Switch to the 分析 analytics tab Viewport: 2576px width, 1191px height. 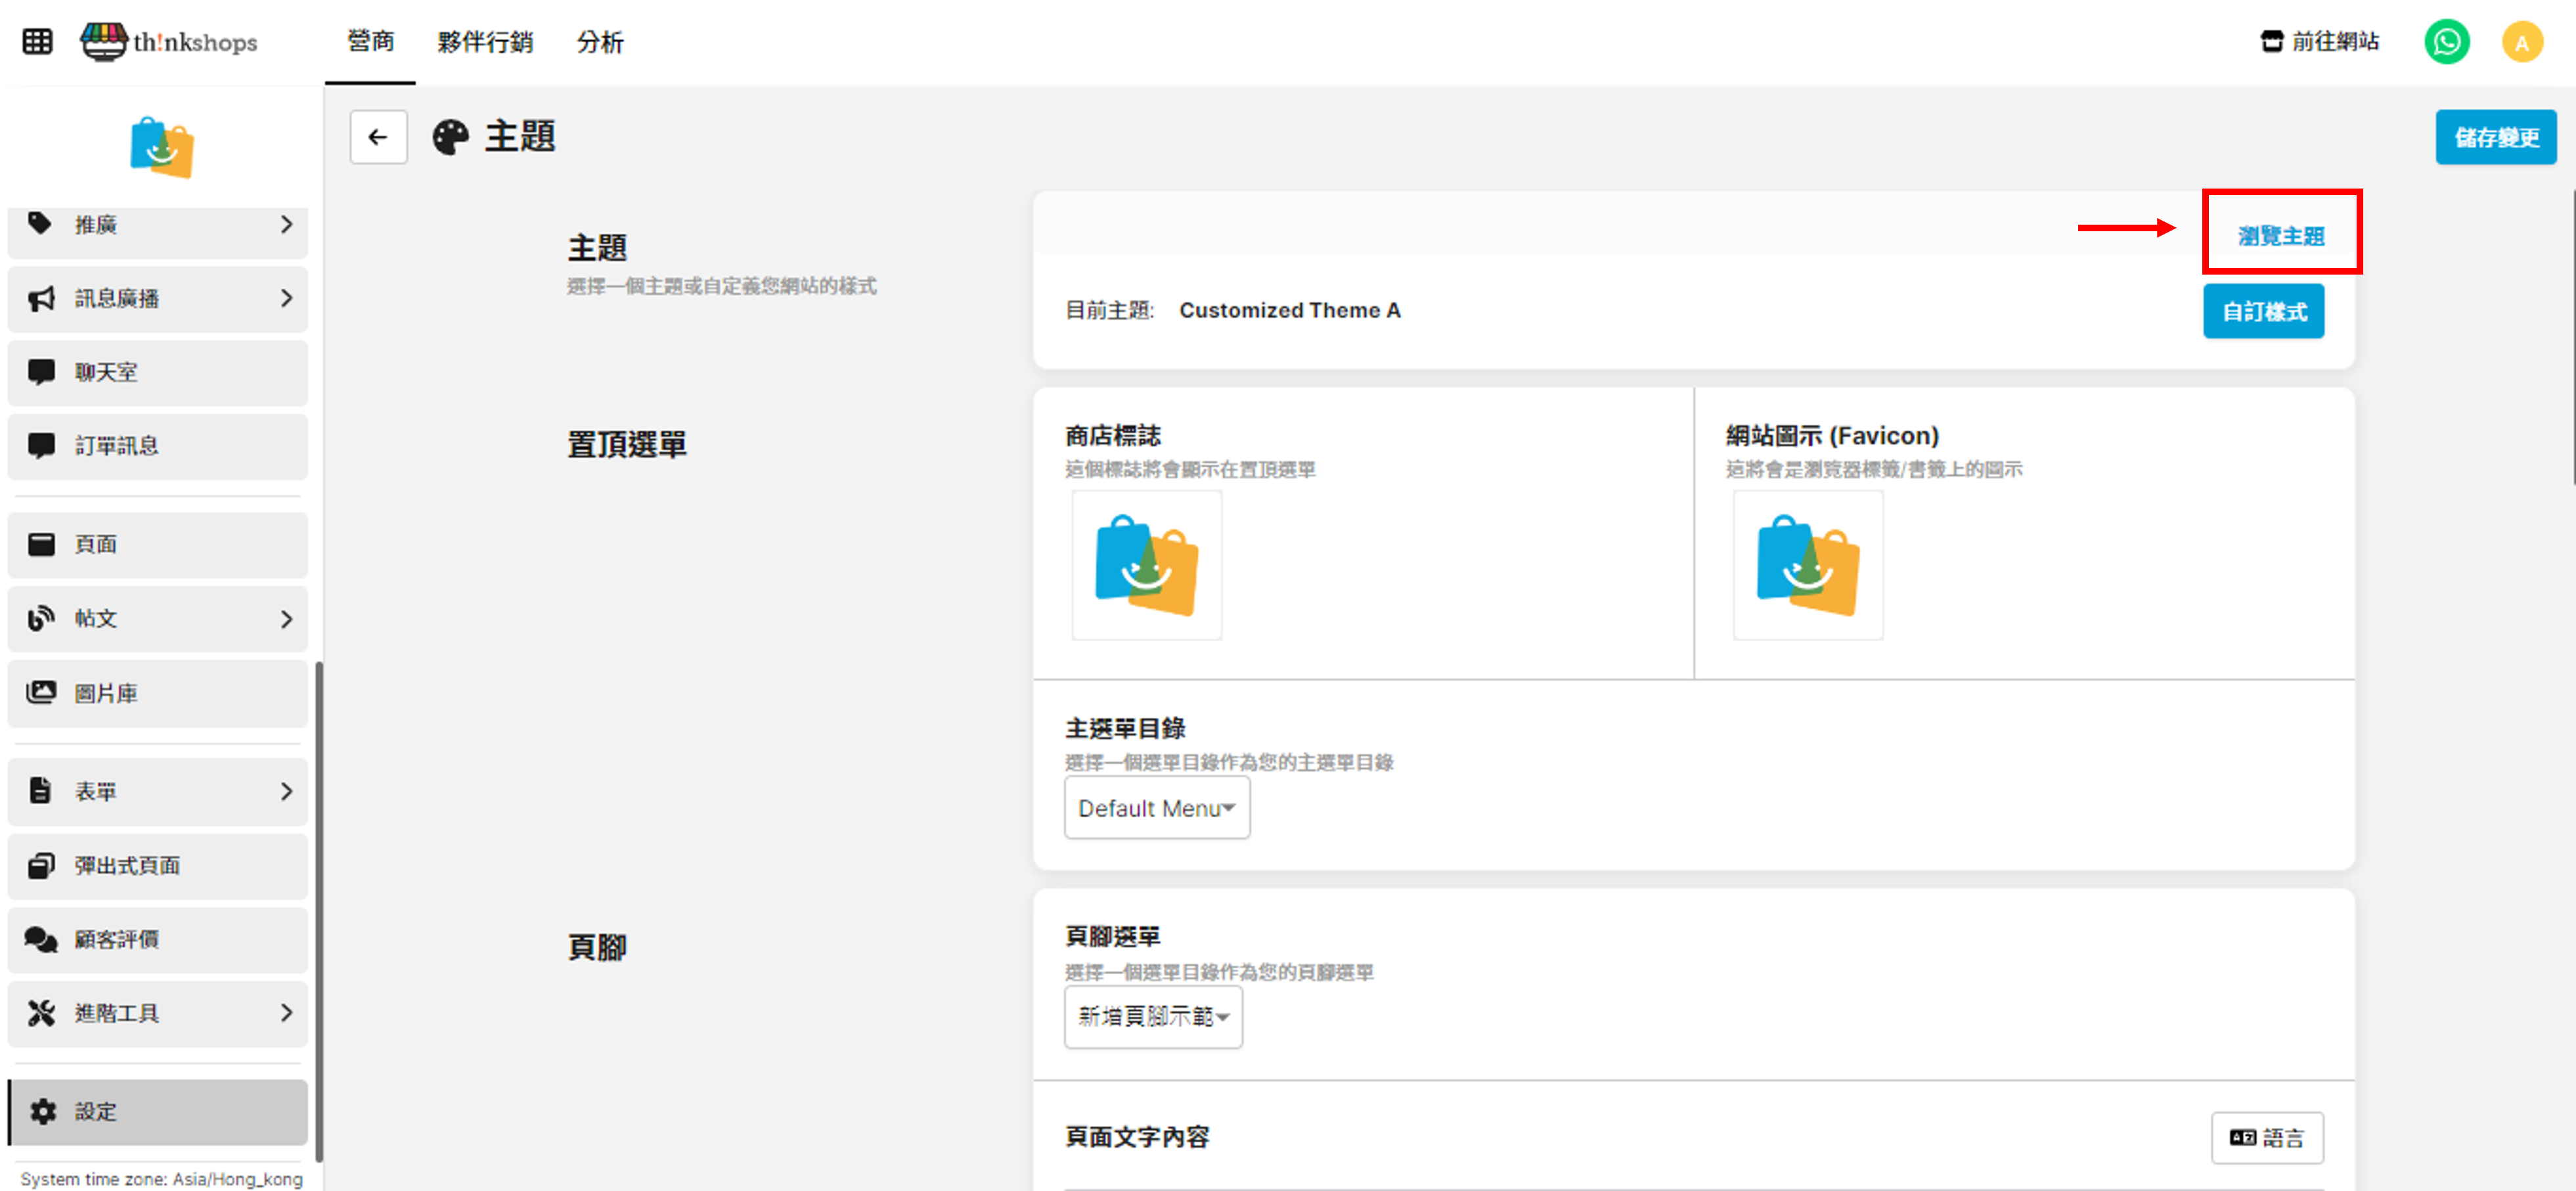pos(600,42)
